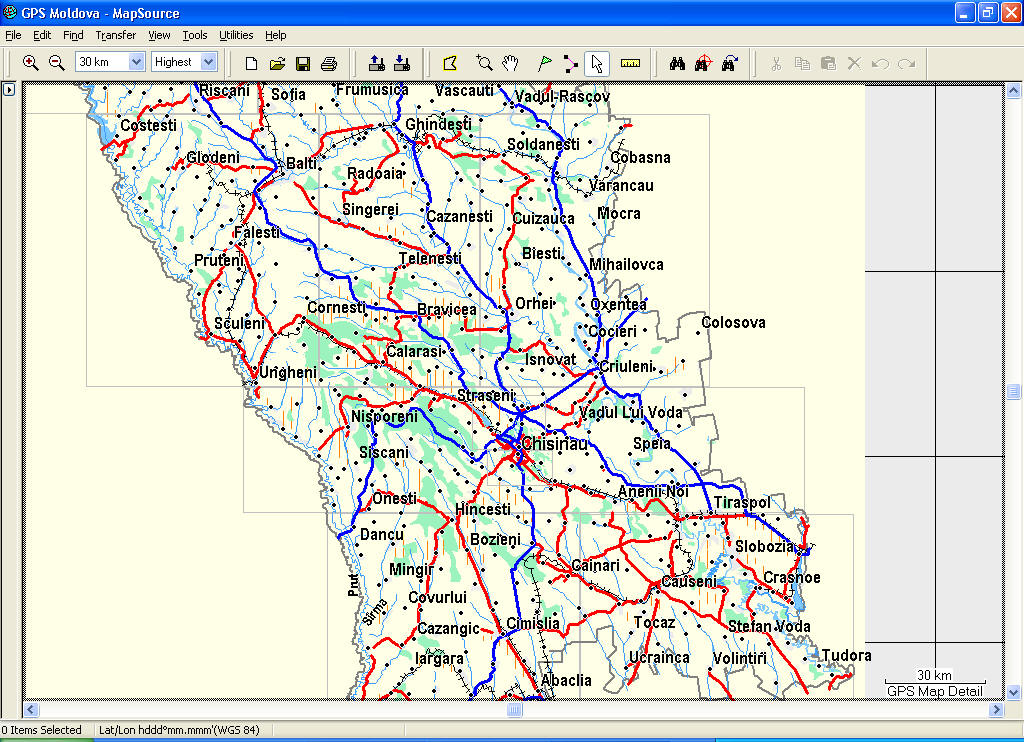1024x742 pixels.
Task: Select the Map tool icon
Action: point(450,63)
